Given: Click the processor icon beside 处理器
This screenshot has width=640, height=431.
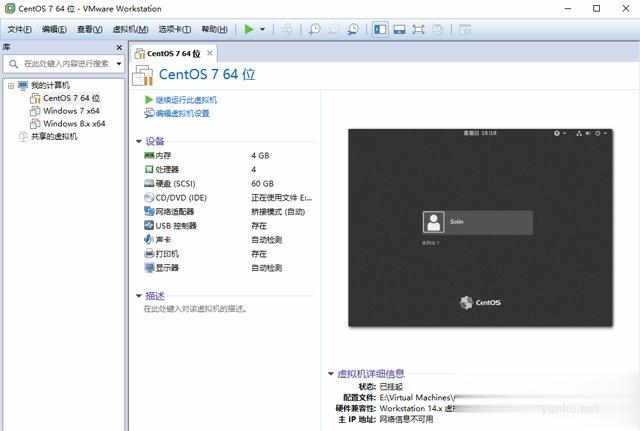Looking at the screenshot, I should click(149, 169).
